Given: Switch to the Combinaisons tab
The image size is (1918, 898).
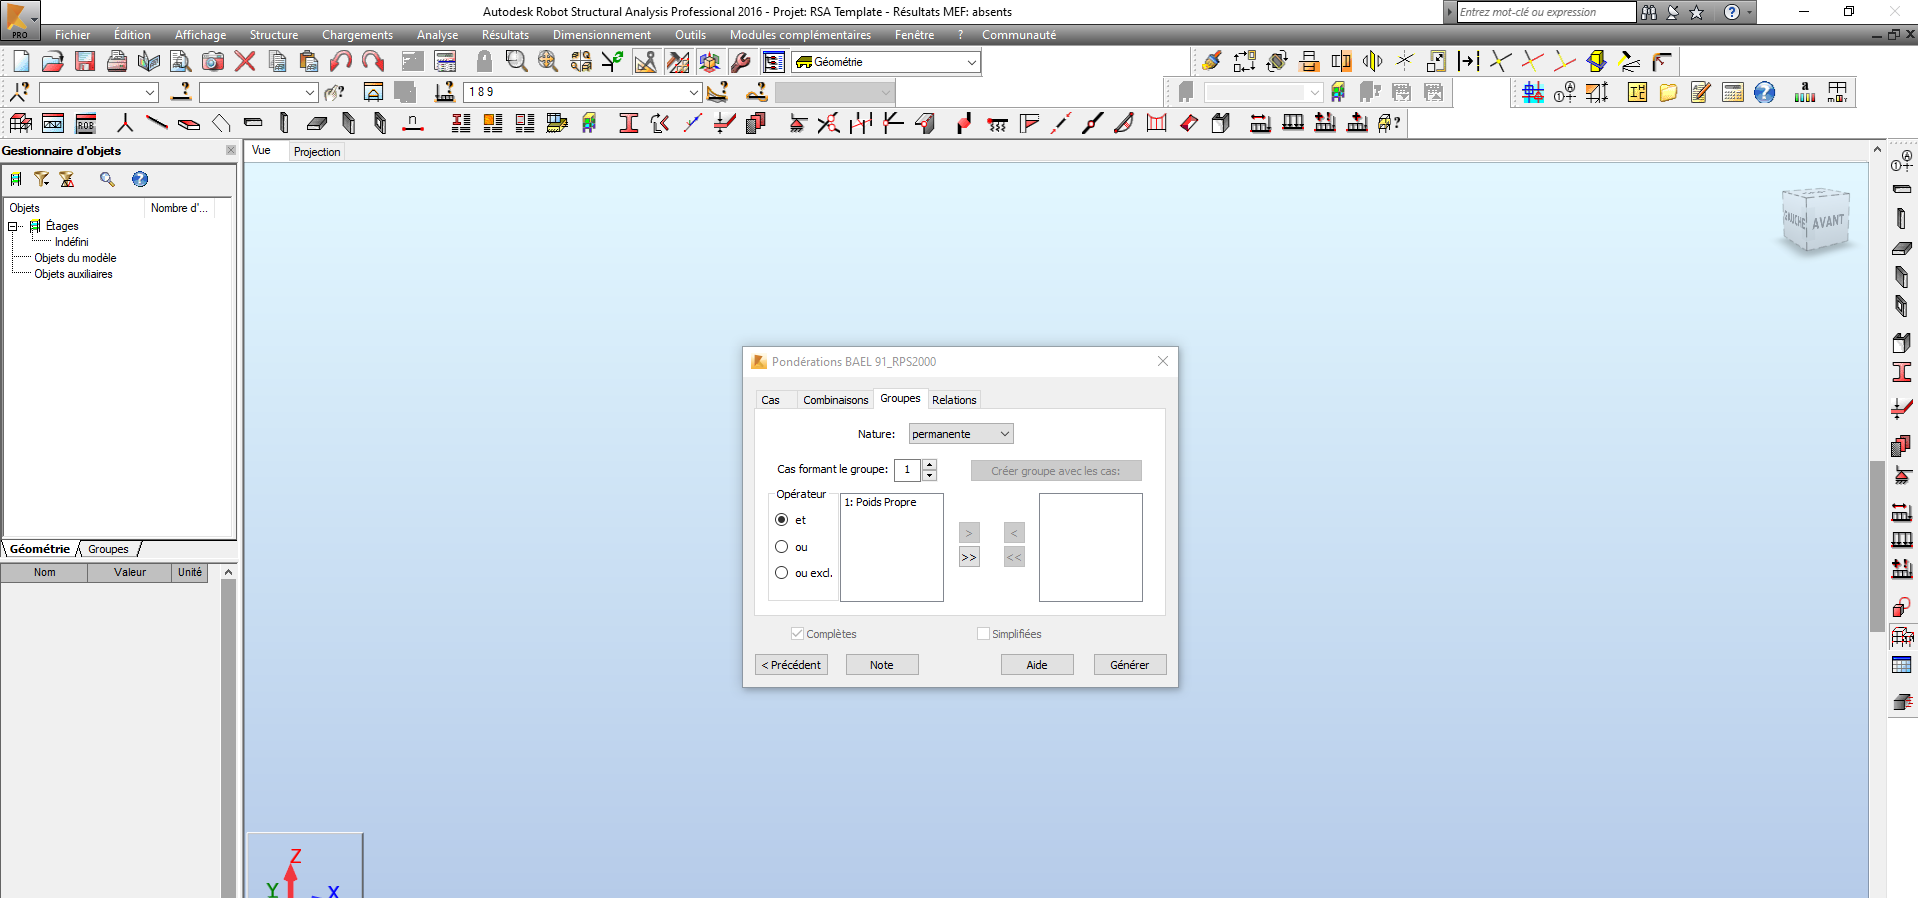Looking at the screenshot, I should pyautogui.click(x=836, y=400).
